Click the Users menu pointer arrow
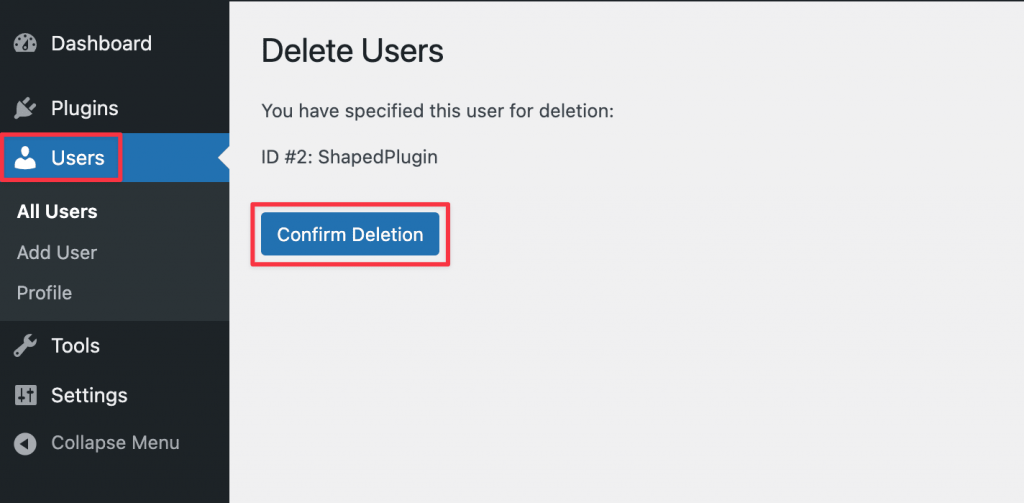This screenshot has width=1024, height=503. click(224, 157)
